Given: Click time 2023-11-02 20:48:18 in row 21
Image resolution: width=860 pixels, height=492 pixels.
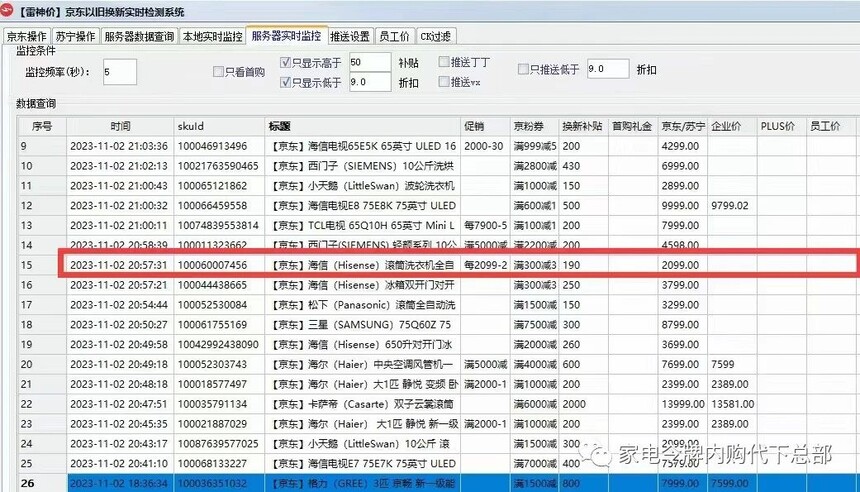Looking at the screenshot, I should click(118, 384).
